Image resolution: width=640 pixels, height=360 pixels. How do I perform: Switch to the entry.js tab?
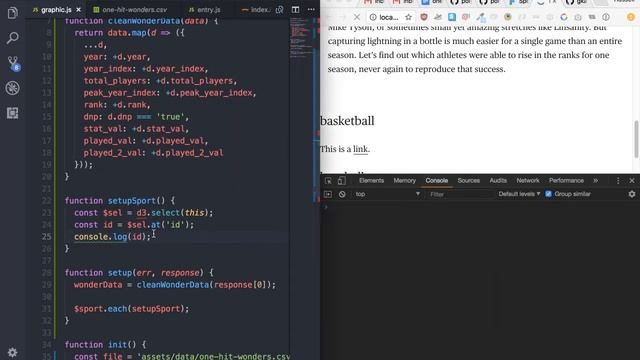[209, 9]
